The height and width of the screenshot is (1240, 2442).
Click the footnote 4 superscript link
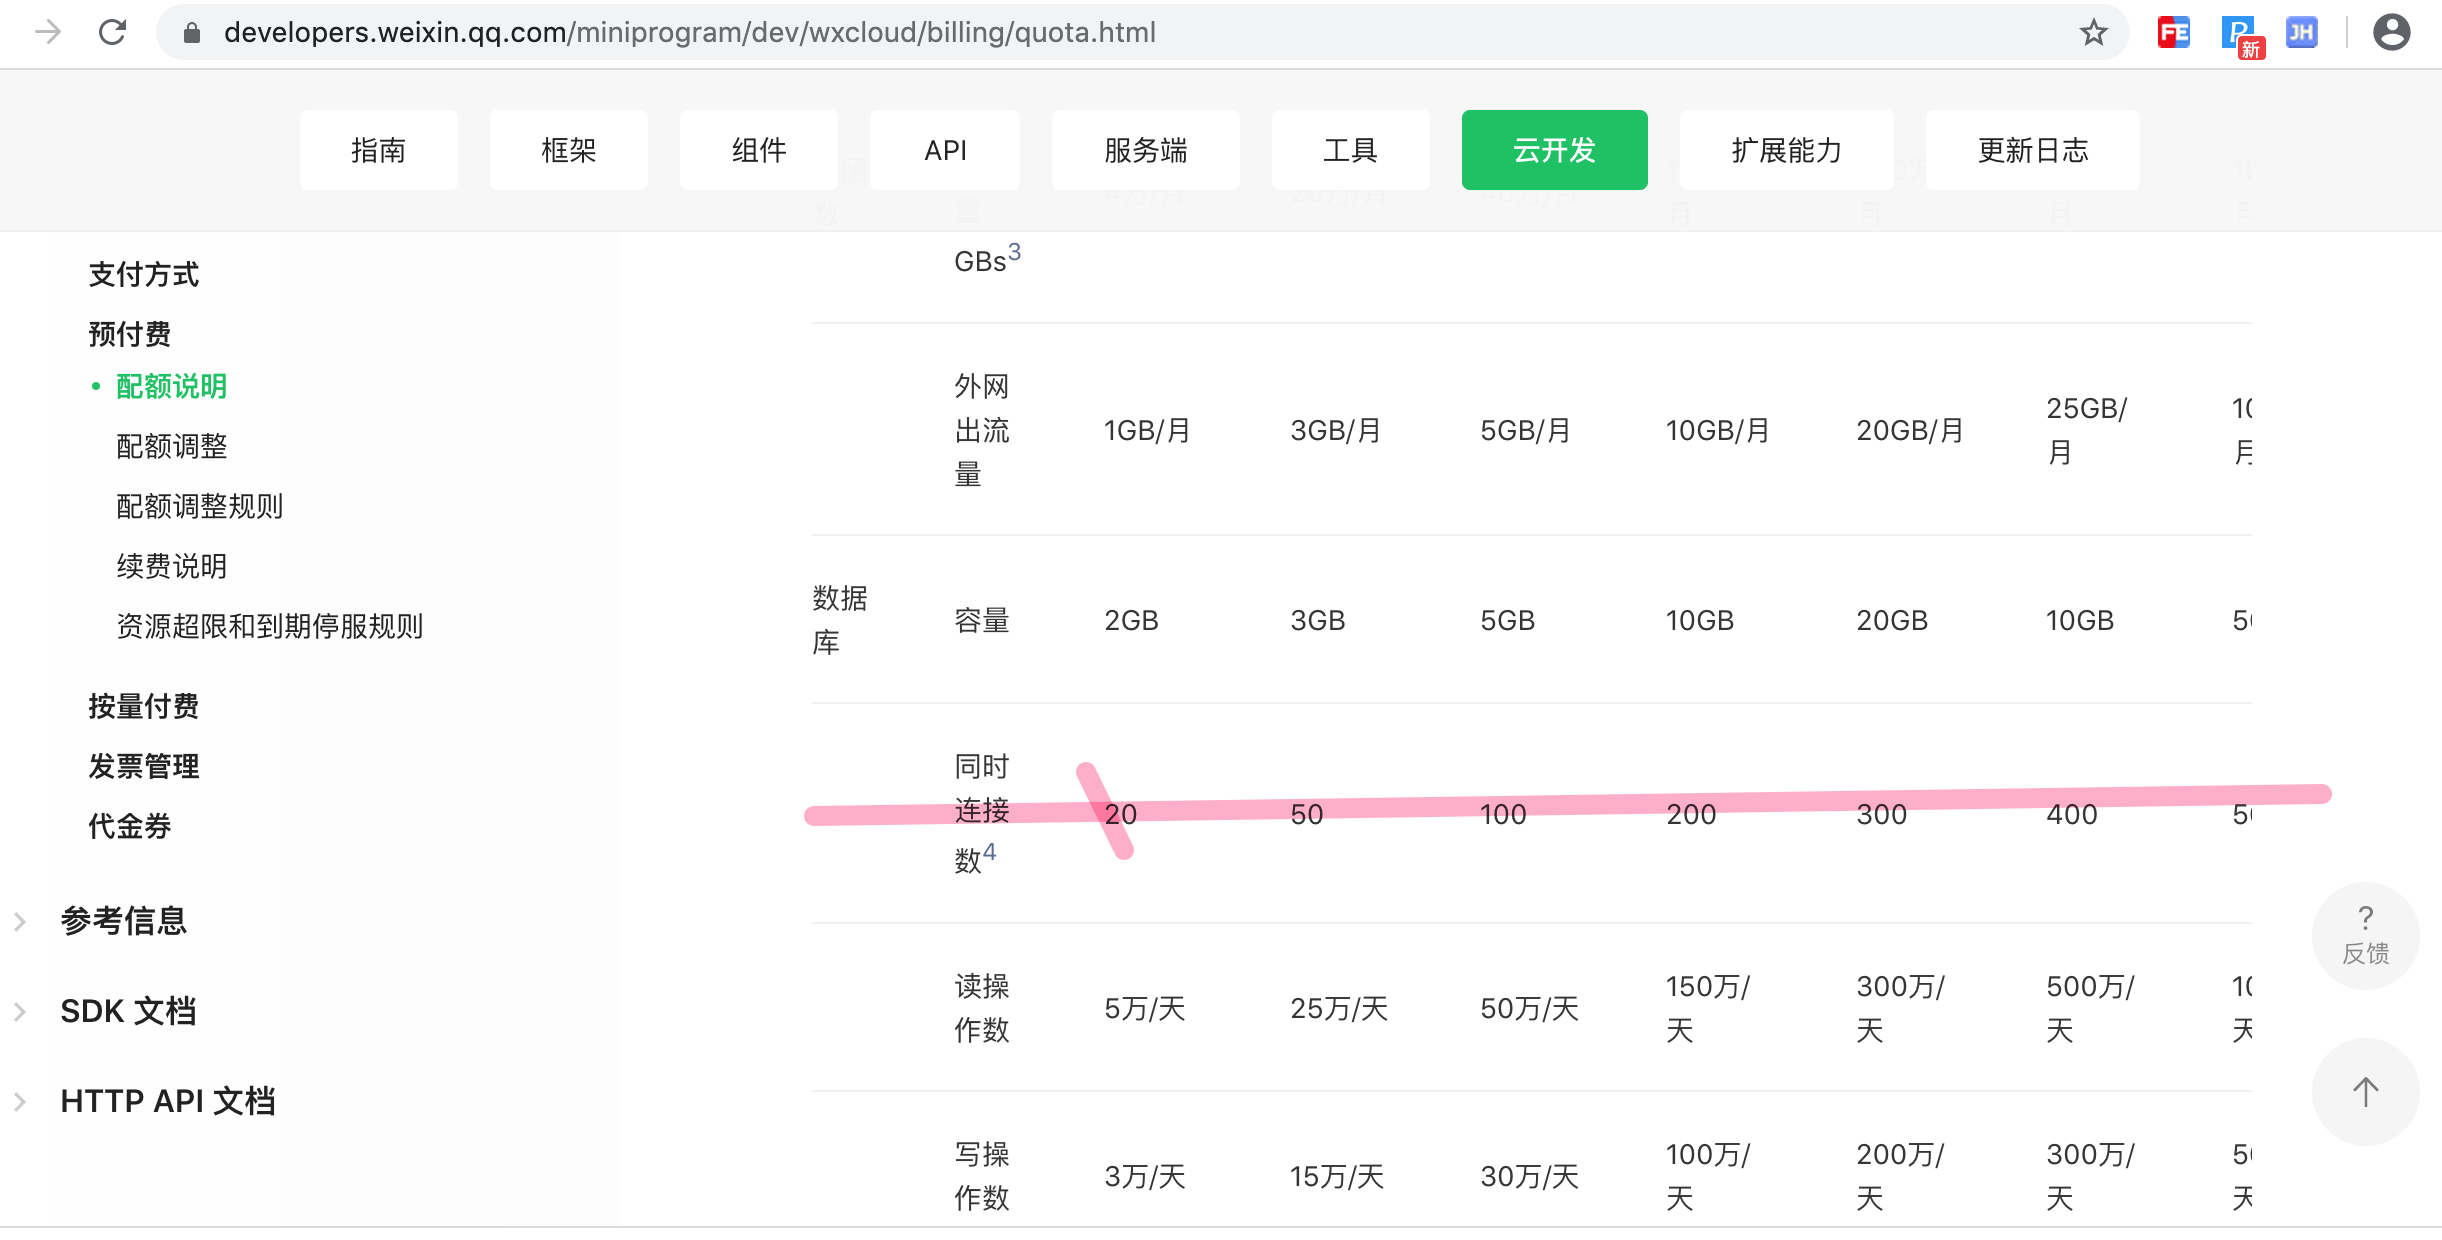989,851
